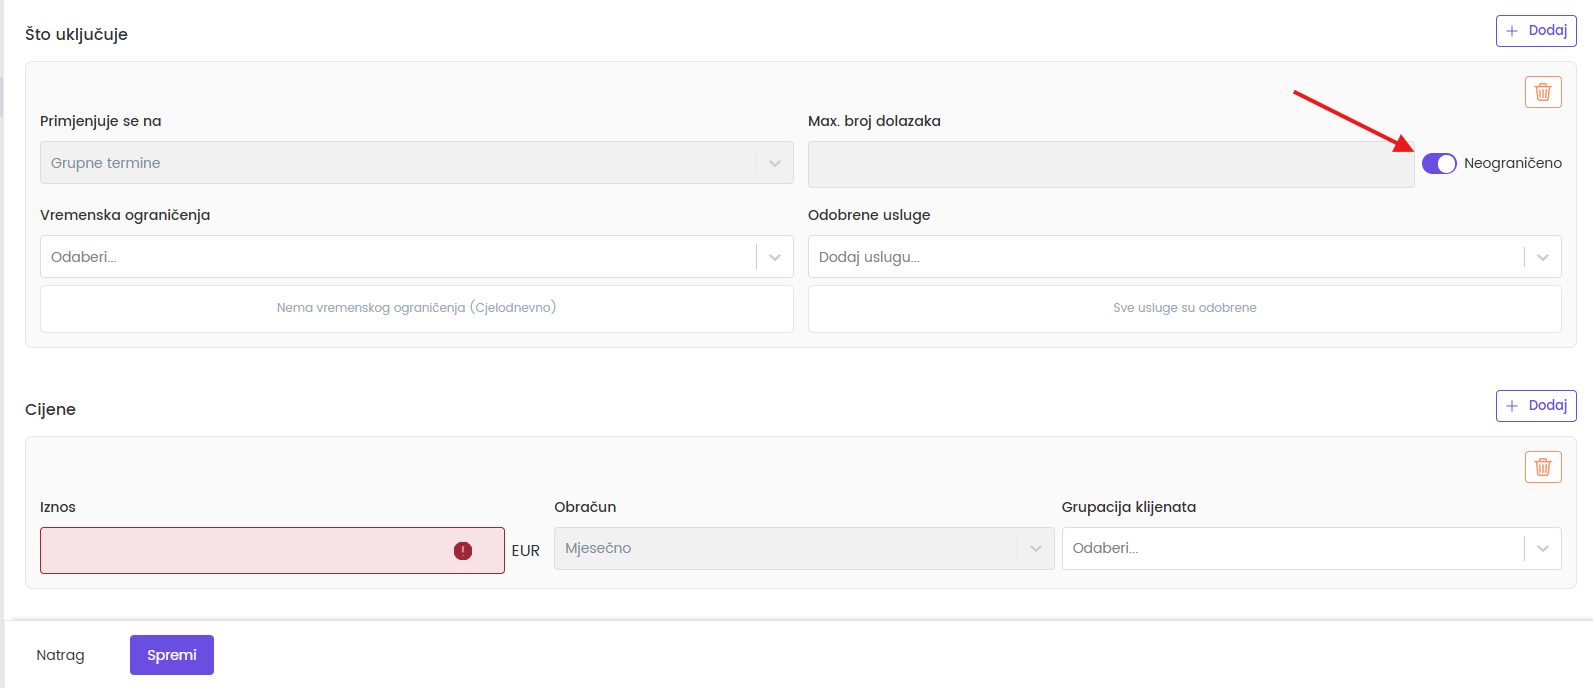1593x688 pixels.
Task: Open the 'Primjenjuje se na' Grupne termine dropdown
Action: (400, 163)
